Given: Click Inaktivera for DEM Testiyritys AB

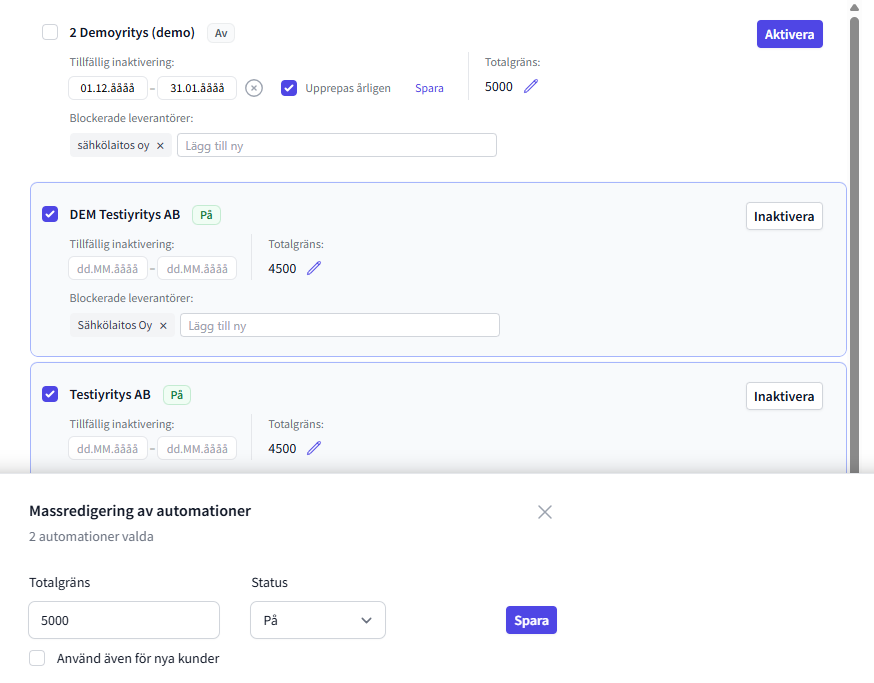Looking at the screenshot, I should coord(784,216).
